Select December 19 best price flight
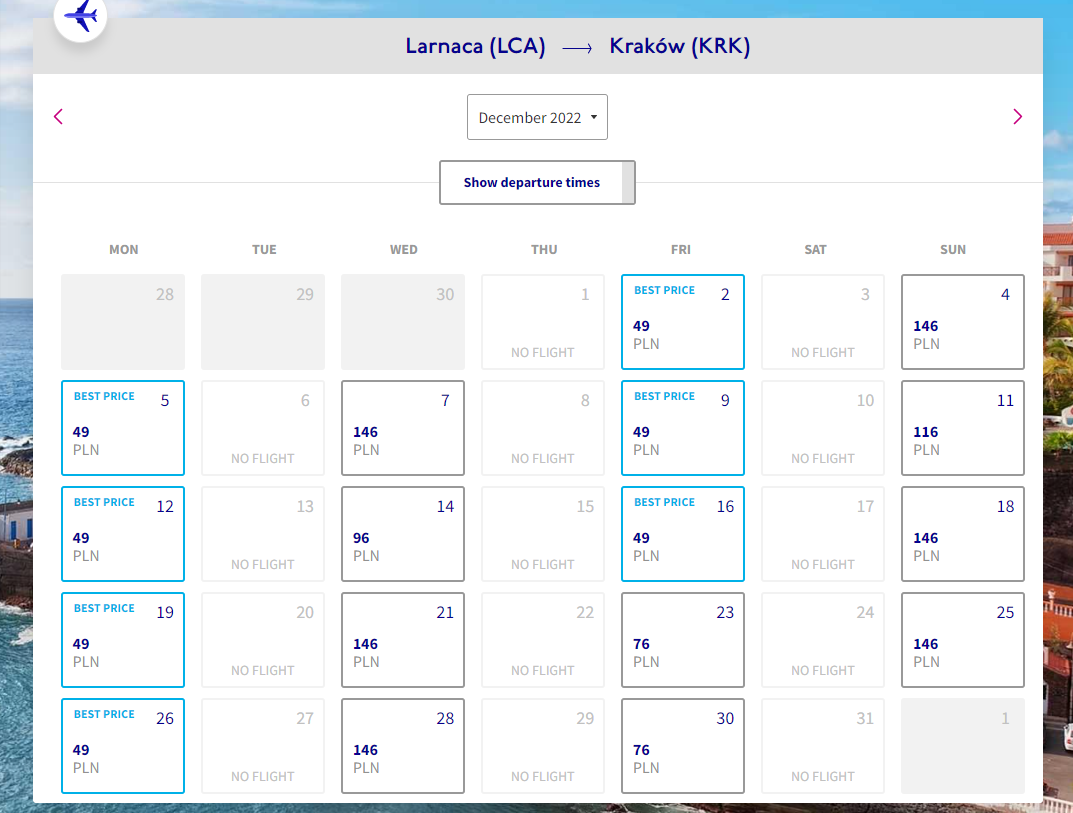The width and height of the screenshot is (1073, 813). (x=122, y=640)
